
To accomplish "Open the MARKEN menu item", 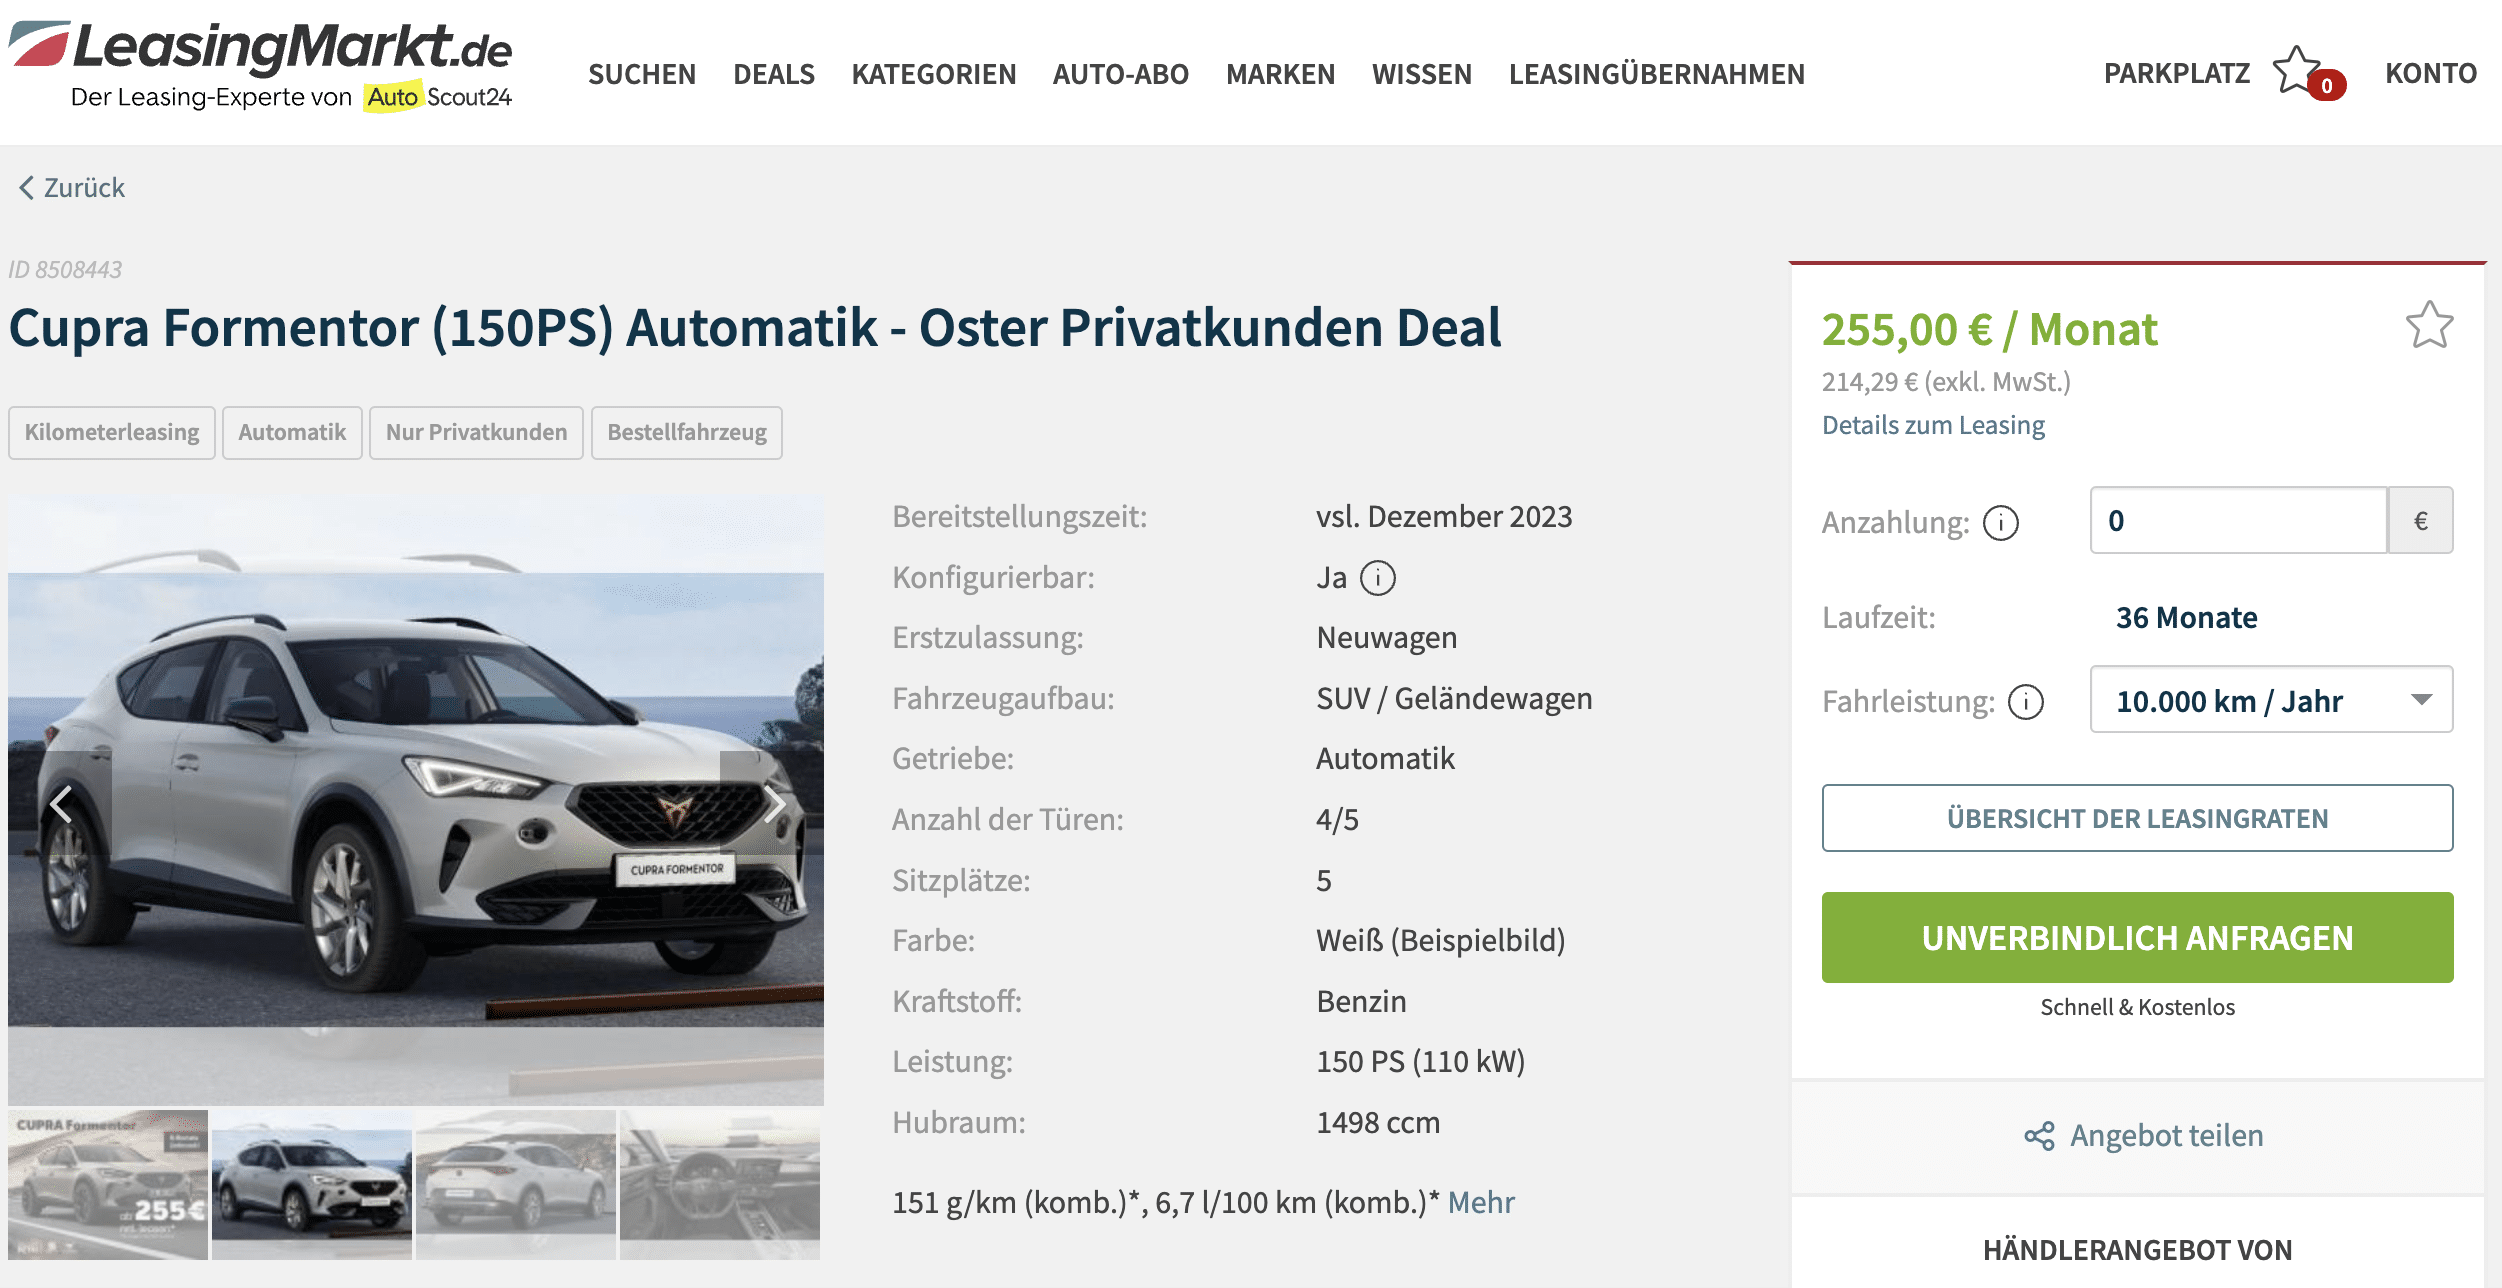I will pyautogui.click(x=1280, y=74).
